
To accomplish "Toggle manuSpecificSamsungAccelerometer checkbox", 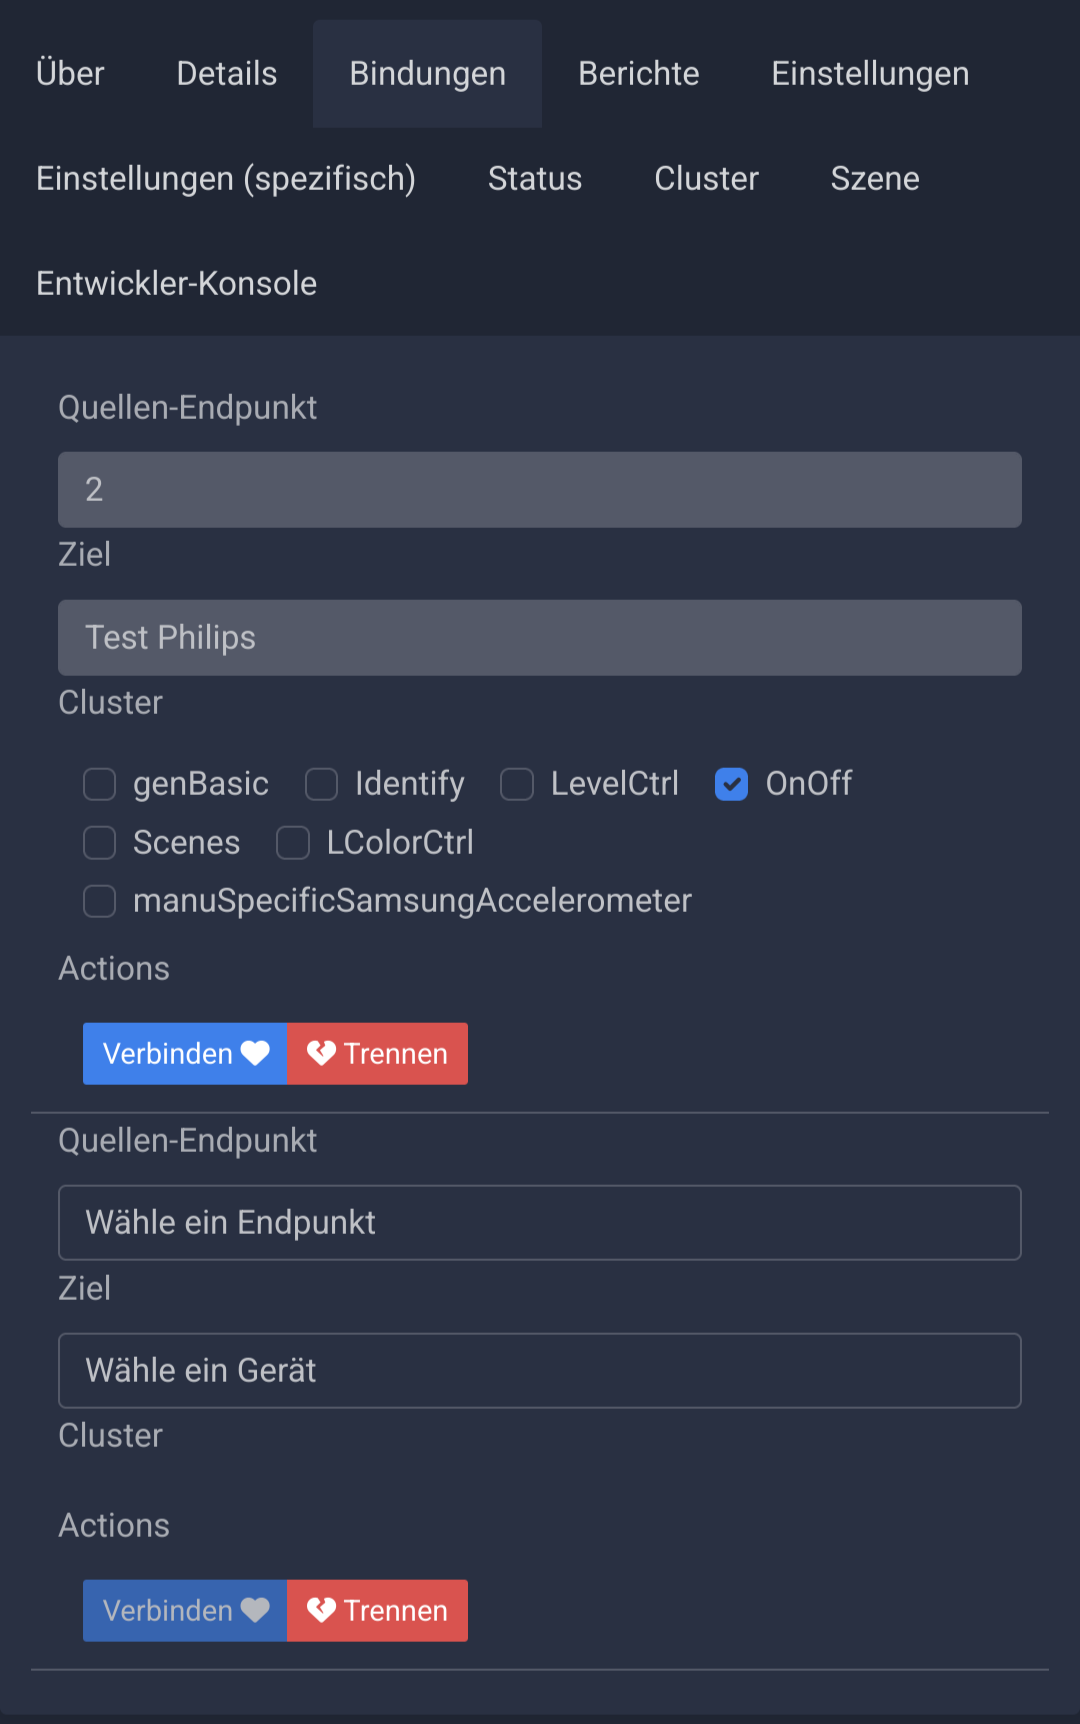I will (x=99, y=901).
